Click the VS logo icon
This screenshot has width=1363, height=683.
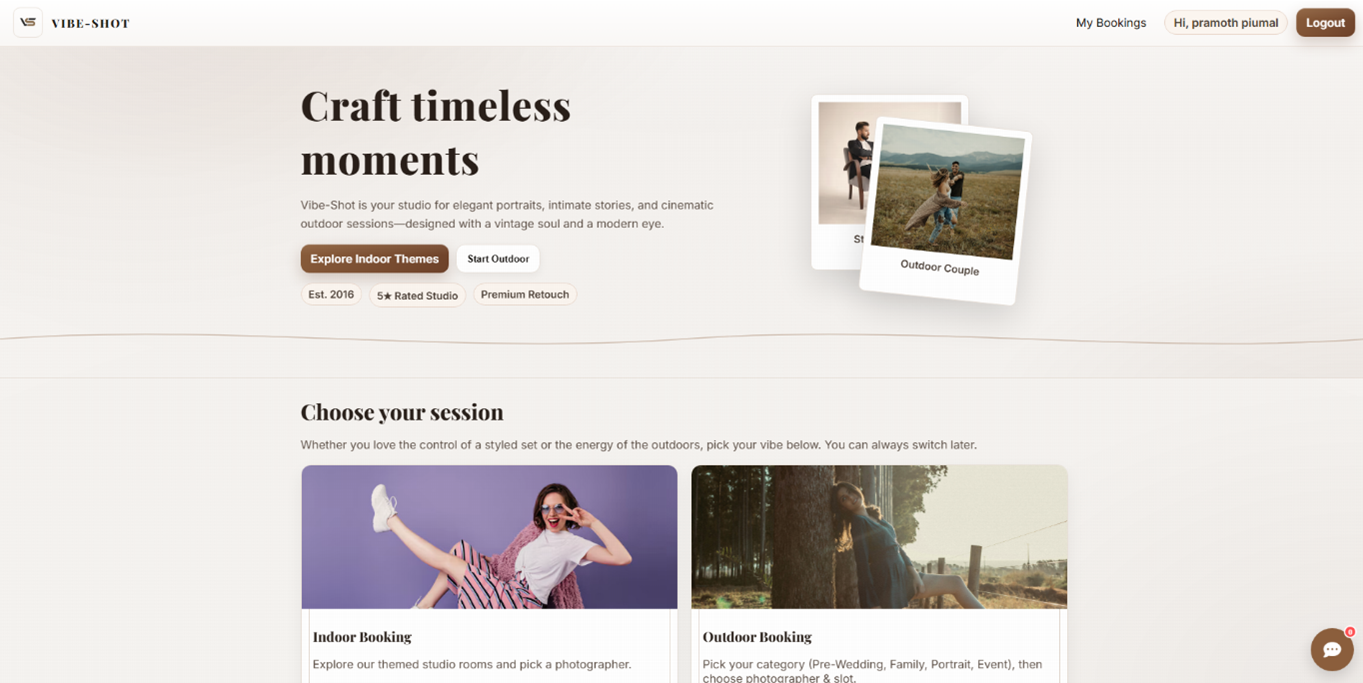28,22
